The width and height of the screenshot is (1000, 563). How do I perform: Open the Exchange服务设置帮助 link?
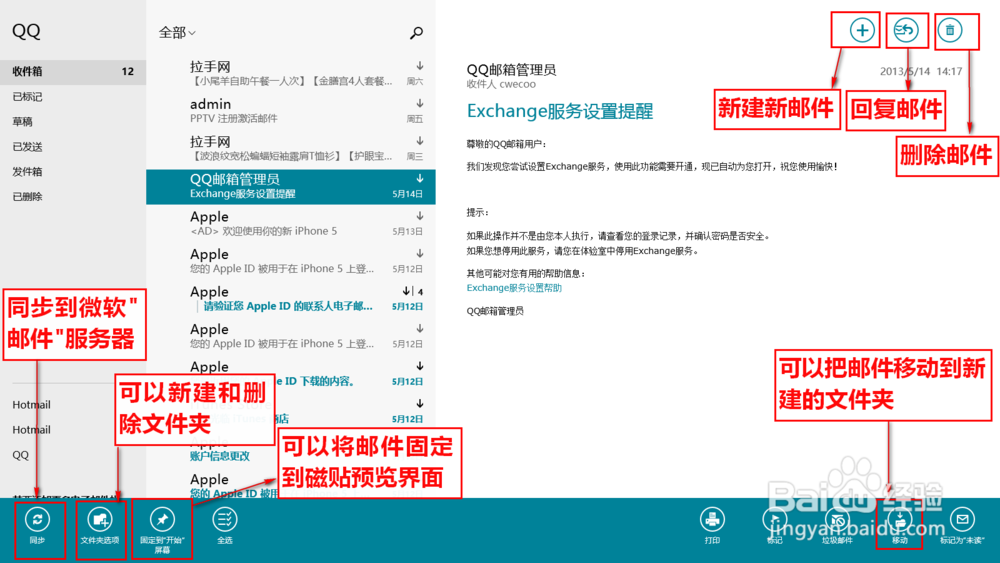(514, 288)
